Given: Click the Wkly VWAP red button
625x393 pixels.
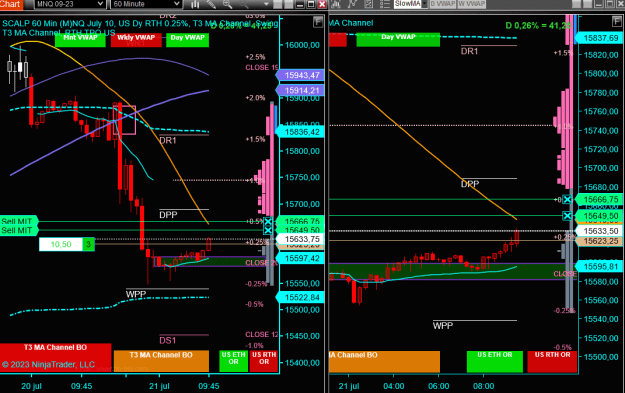Looking at the screenshot, I should [x=136, y=40].
